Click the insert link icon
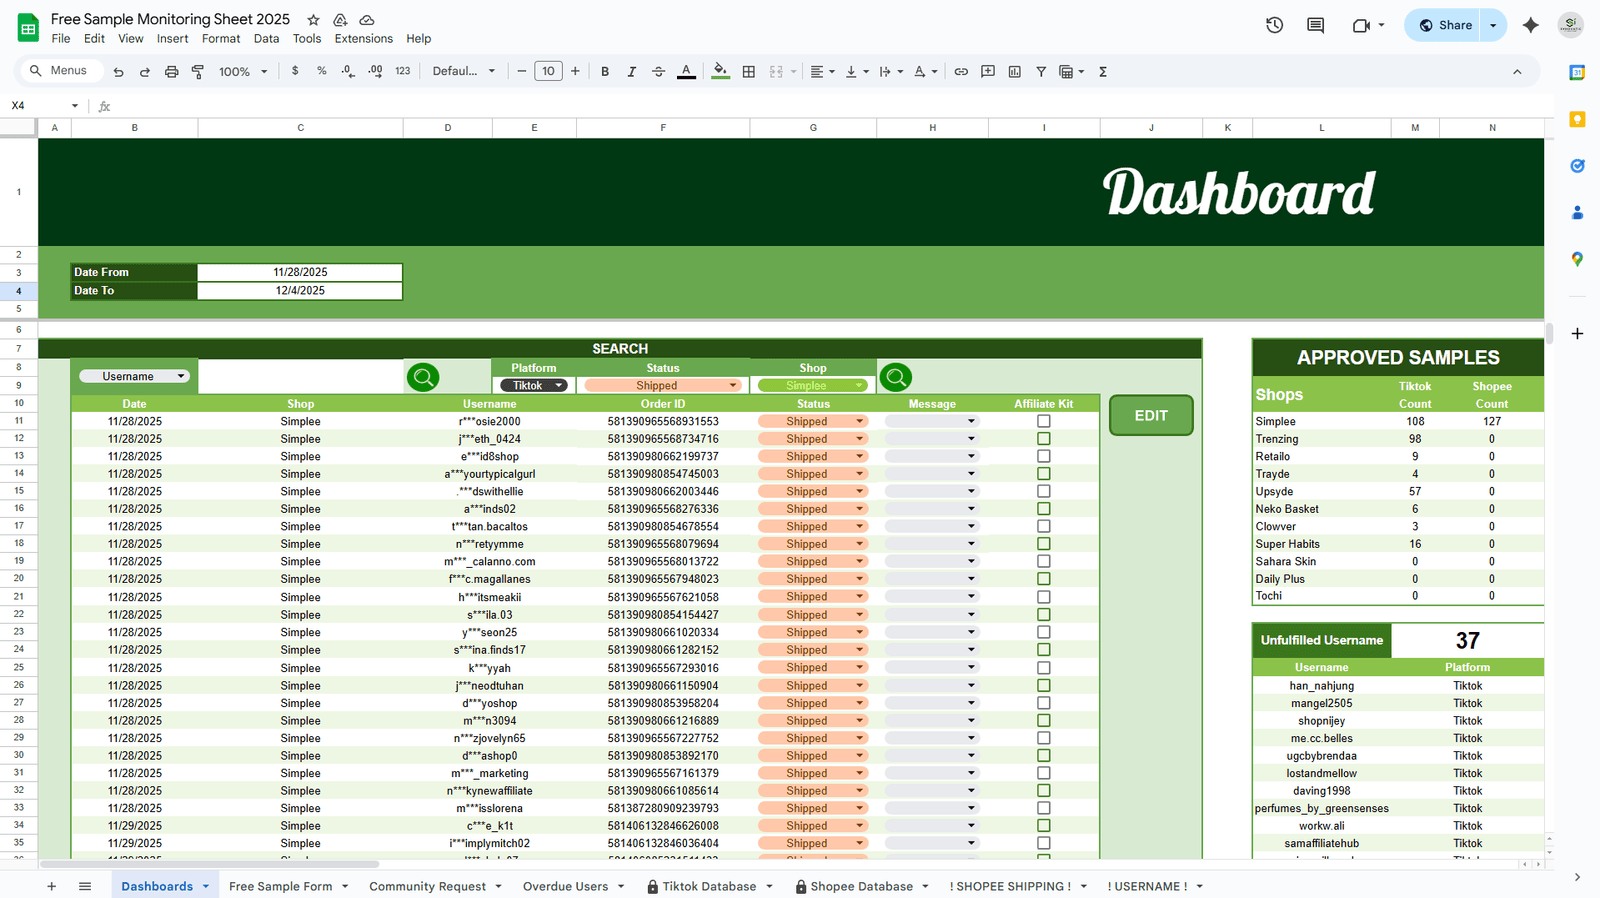The image size is (1600, 898). 961,71
